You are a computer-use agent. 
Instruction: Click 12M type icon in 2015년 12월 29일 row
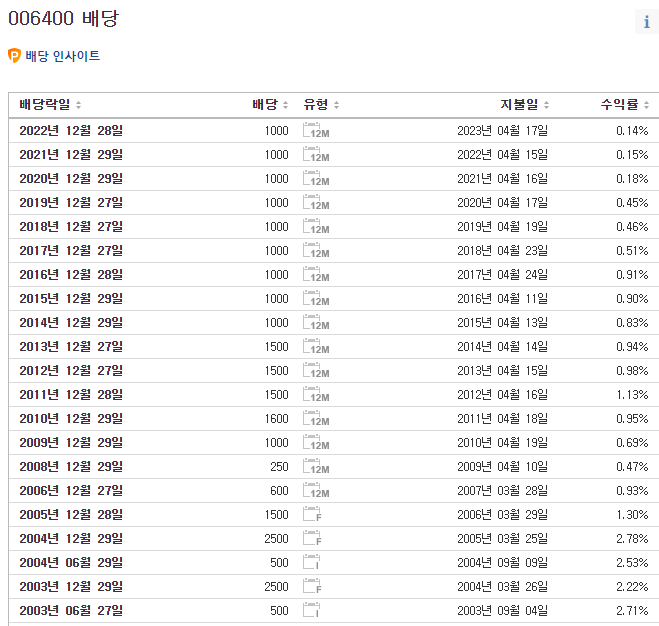(x=316, y=298)
